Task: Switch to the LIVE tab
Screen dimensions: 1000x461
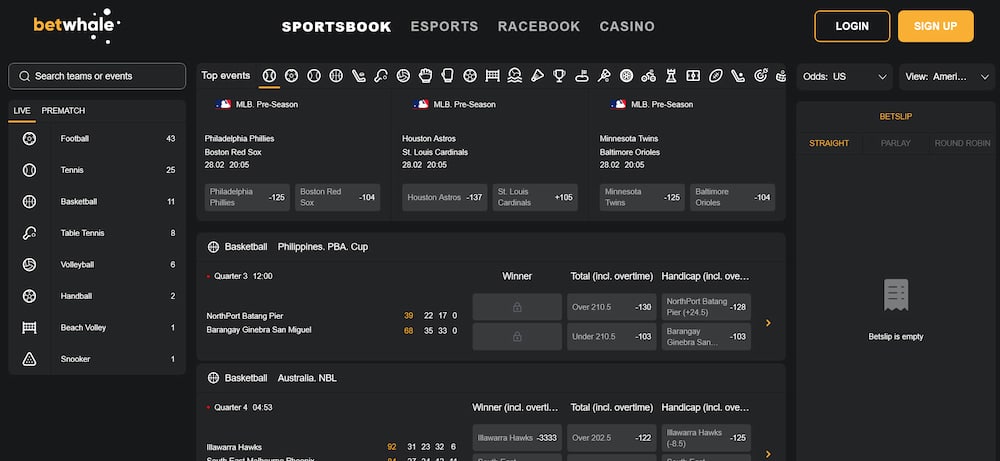Action: pyautogui.click(x=22, y=111)
